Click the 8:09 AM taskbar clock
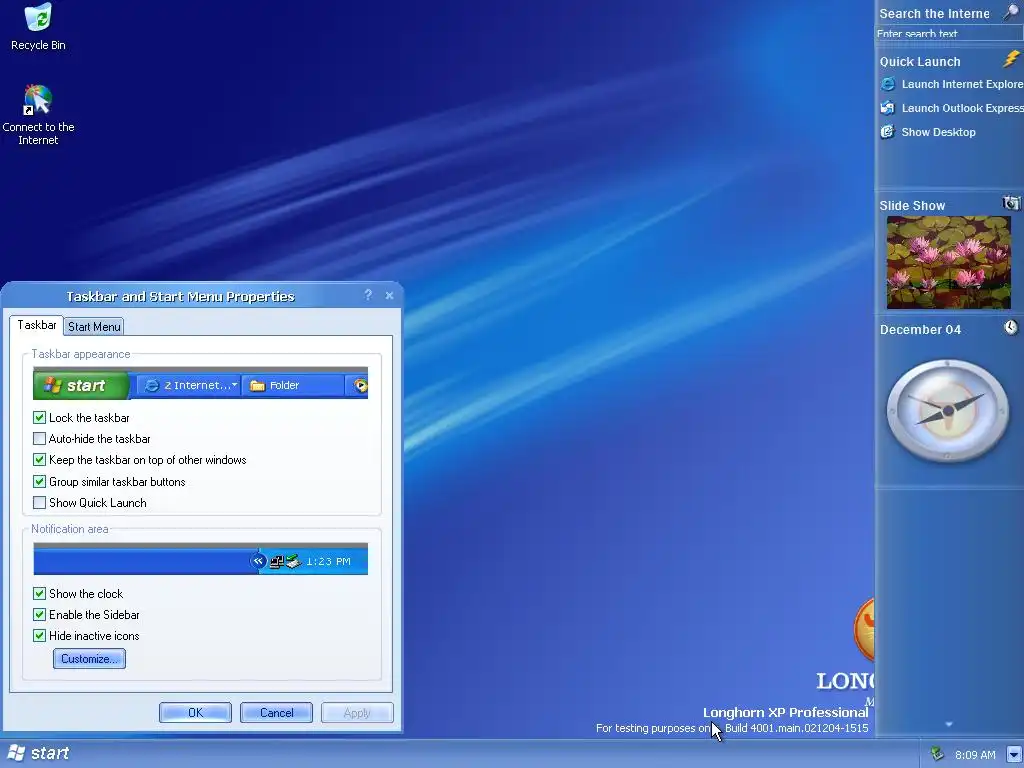Image resolution: width=1024 pixels, height=768 pixels. pos(975,755)
